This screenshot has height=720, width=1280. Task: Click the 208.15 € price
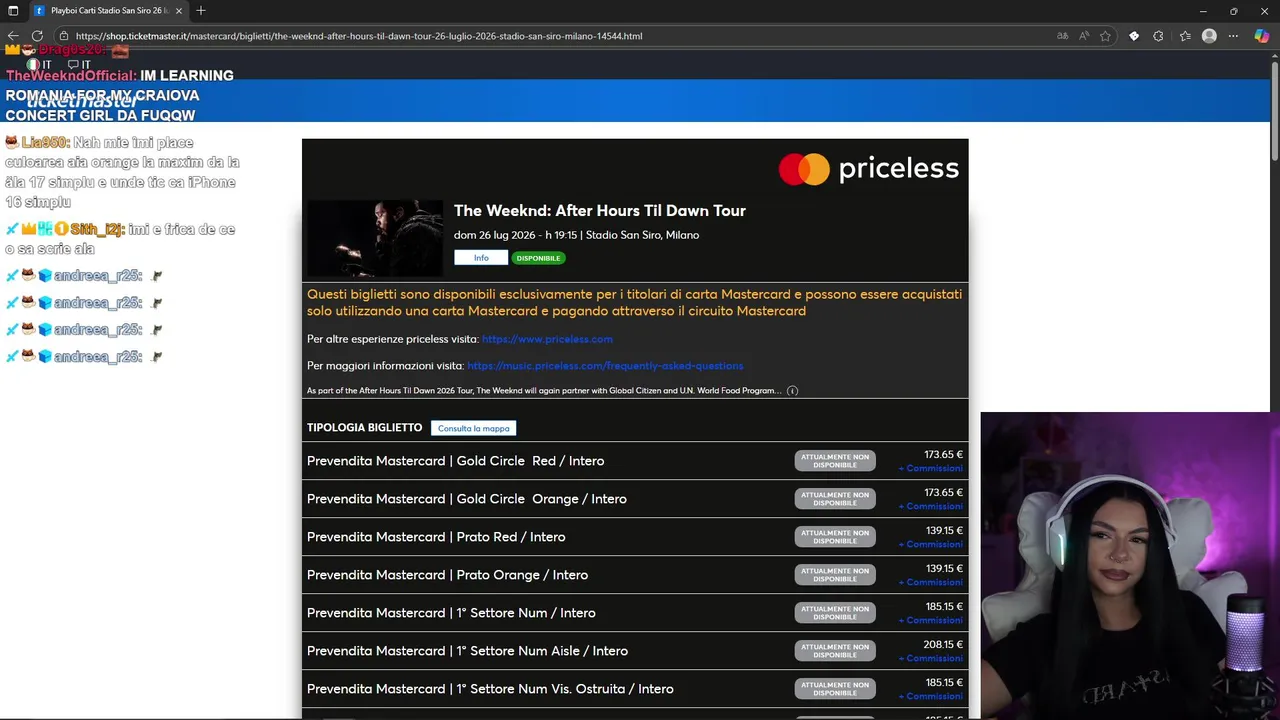click(x=943, y=645)
